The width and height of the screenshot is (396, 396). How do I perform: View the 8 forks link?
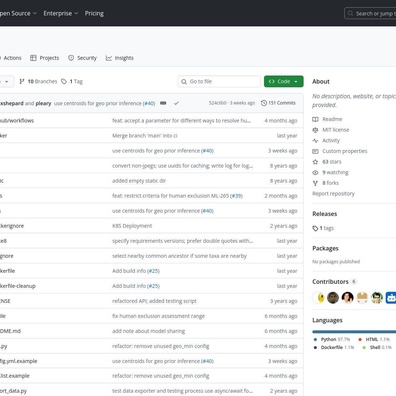pyautogui.click(x=330, y=183)
